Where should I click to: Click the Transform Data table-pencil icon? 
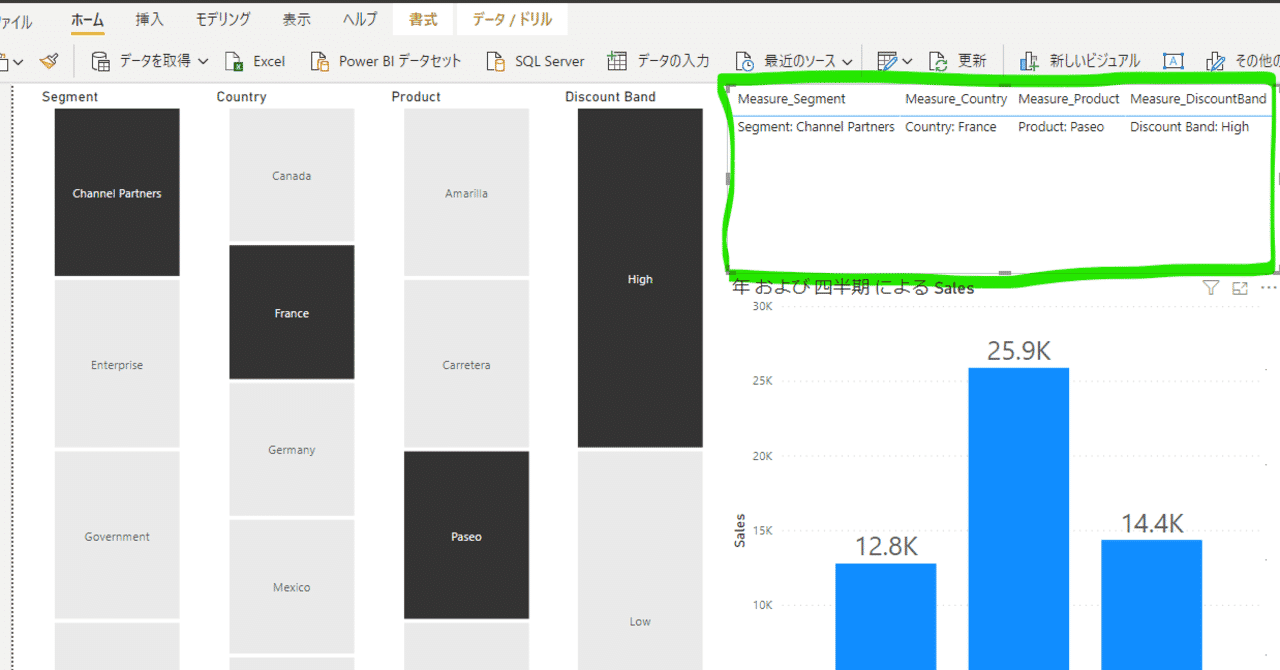coord(887,61)
